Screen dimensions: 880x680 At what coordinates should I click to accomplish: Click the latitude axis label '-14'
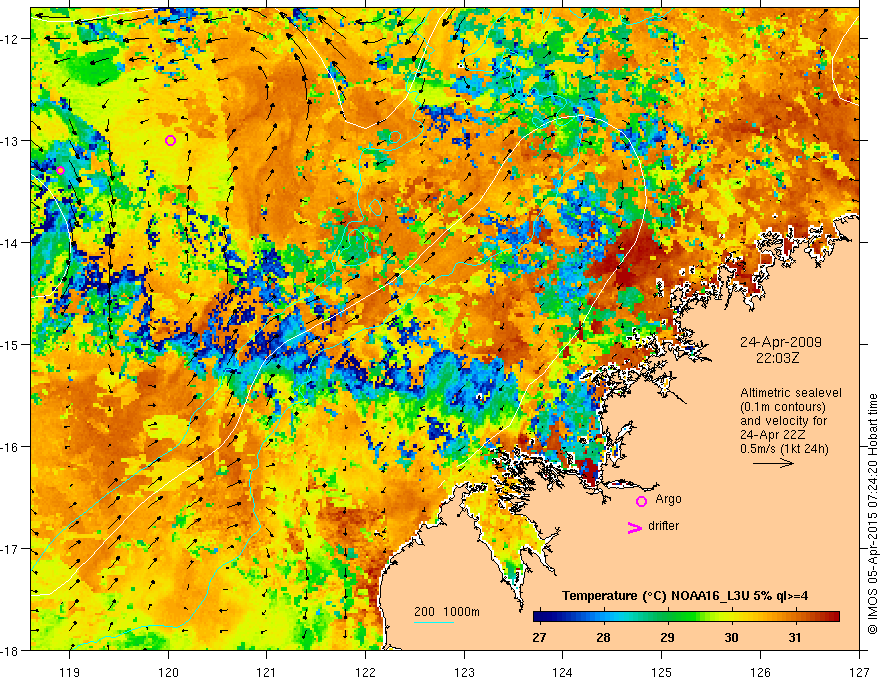(x=11, y=243)
